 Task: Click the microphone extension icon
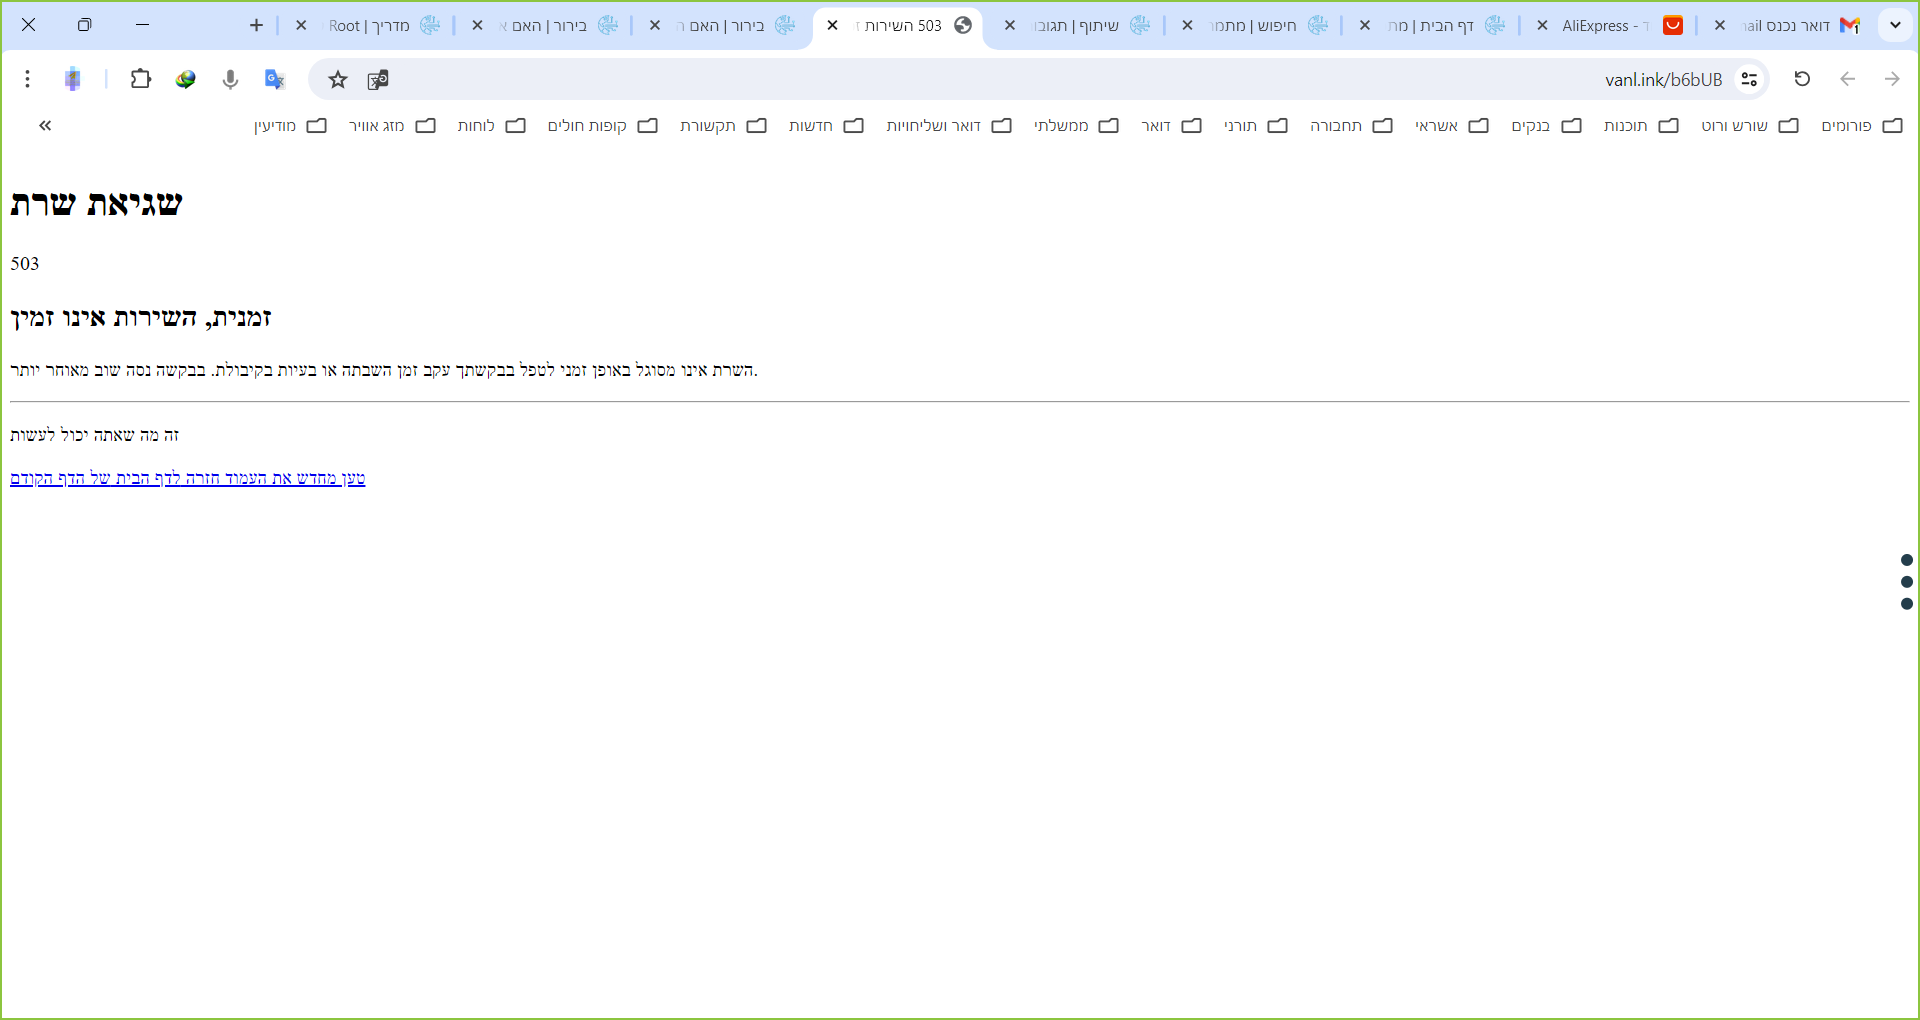(230, 79)
